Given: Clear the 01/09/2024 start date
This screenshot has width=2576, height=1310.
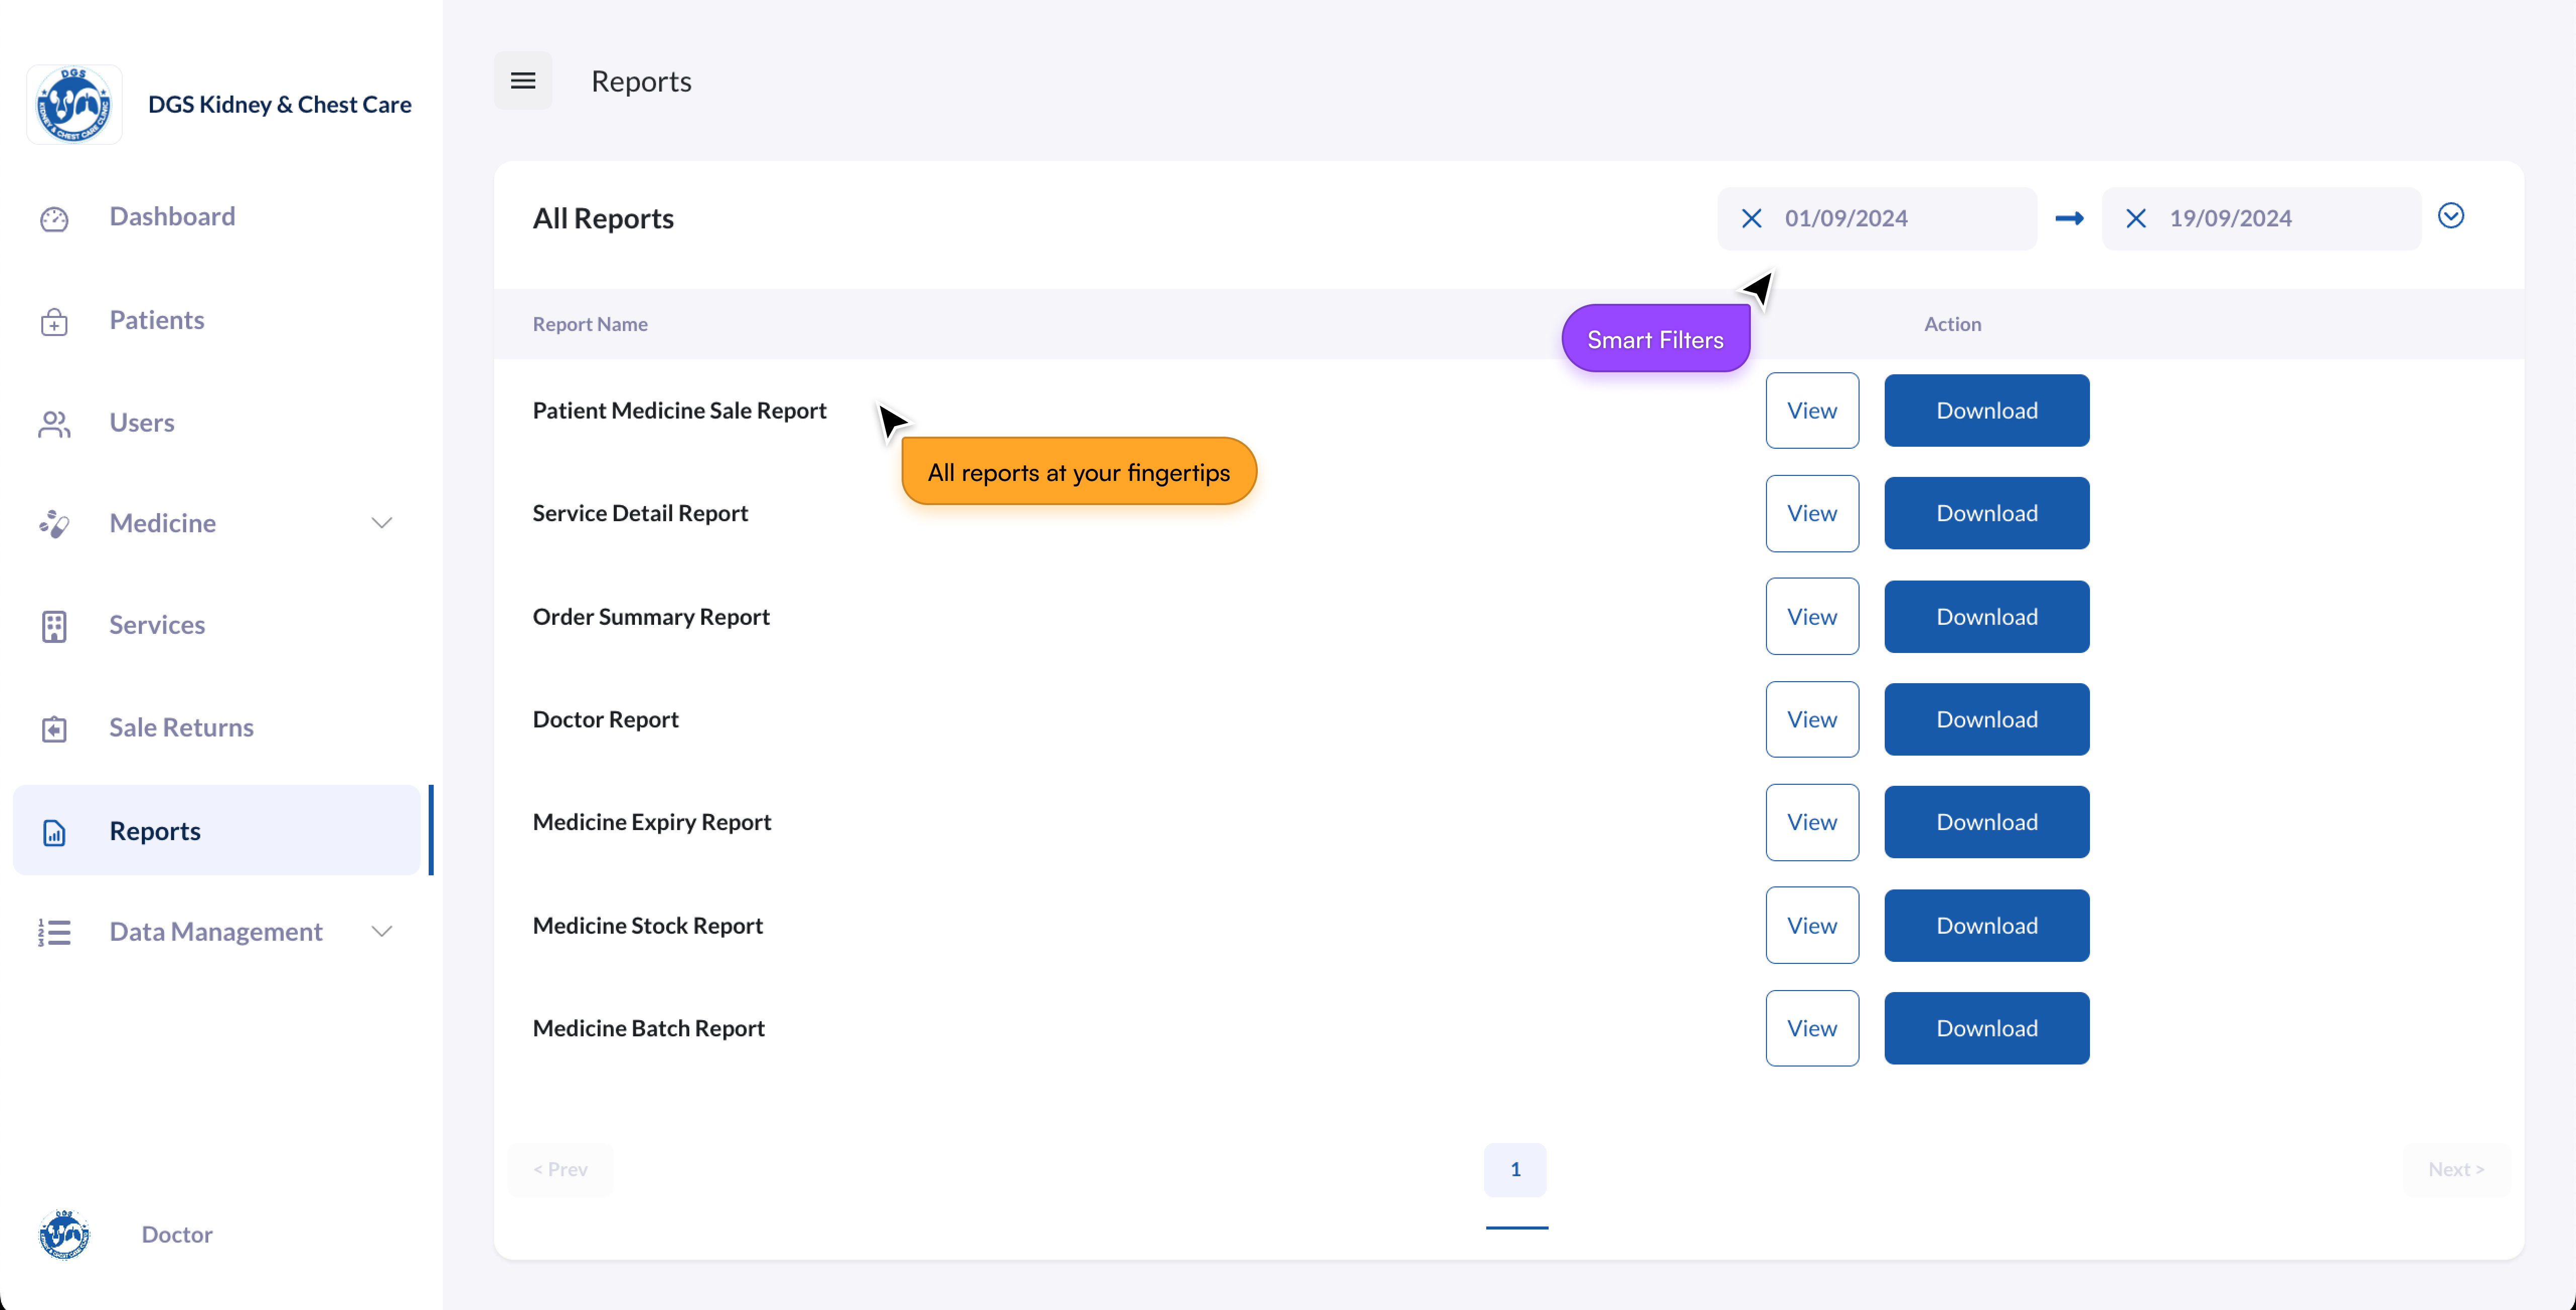Looking at the screenshot, I should coord(1751,218).
